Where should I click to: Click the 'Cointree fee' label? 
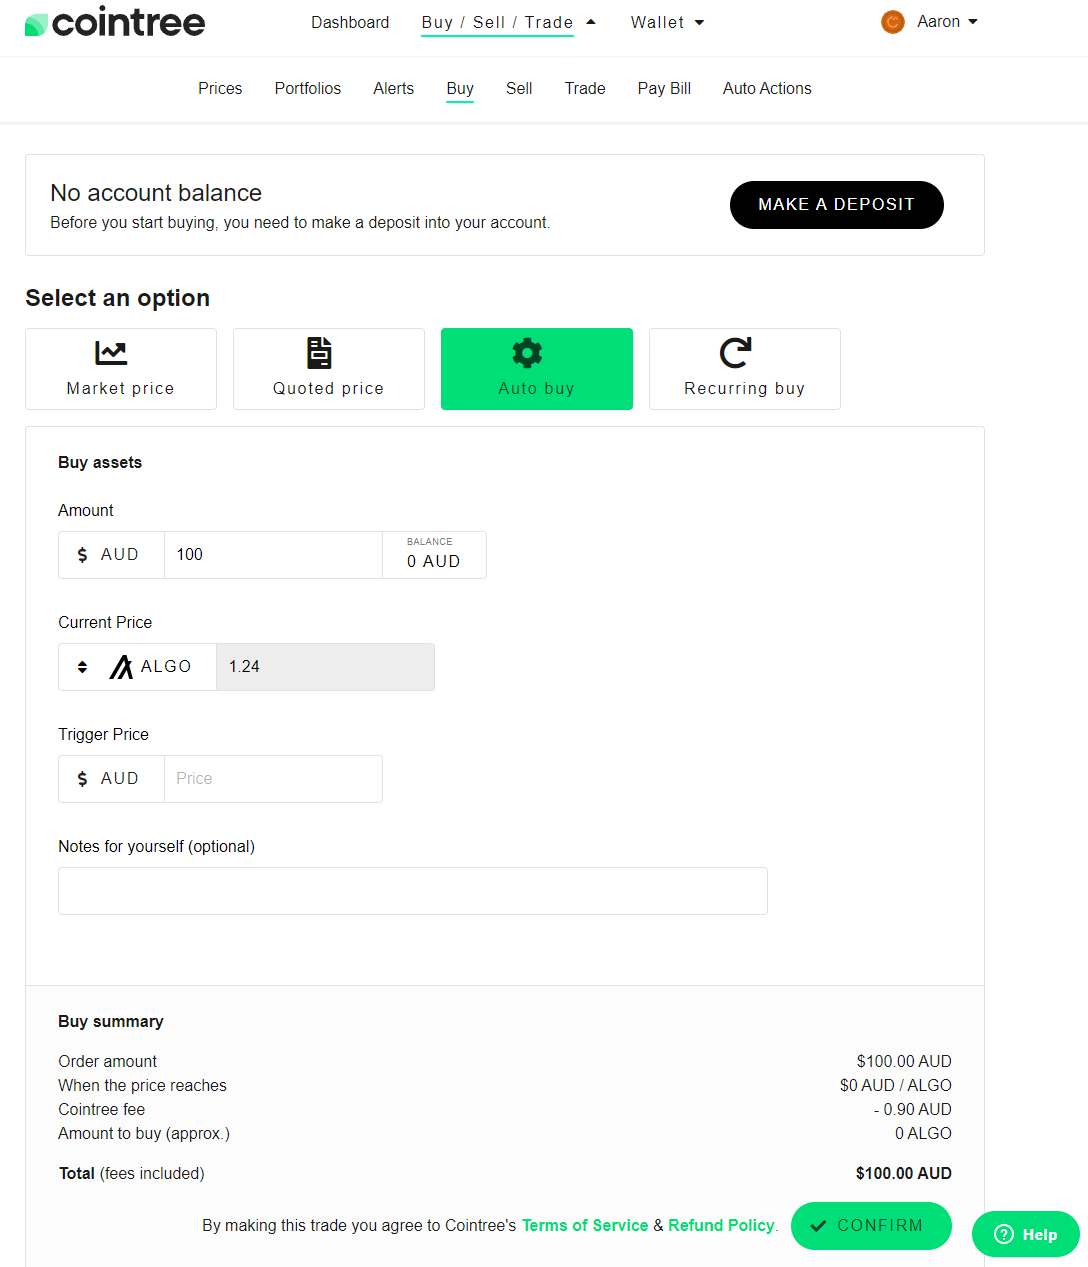click(102, 1110)
